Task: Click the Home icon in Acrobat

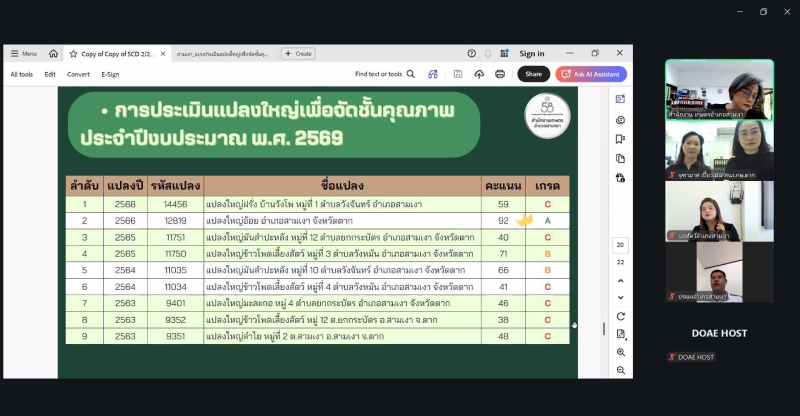Action: (x=53, y=53)
